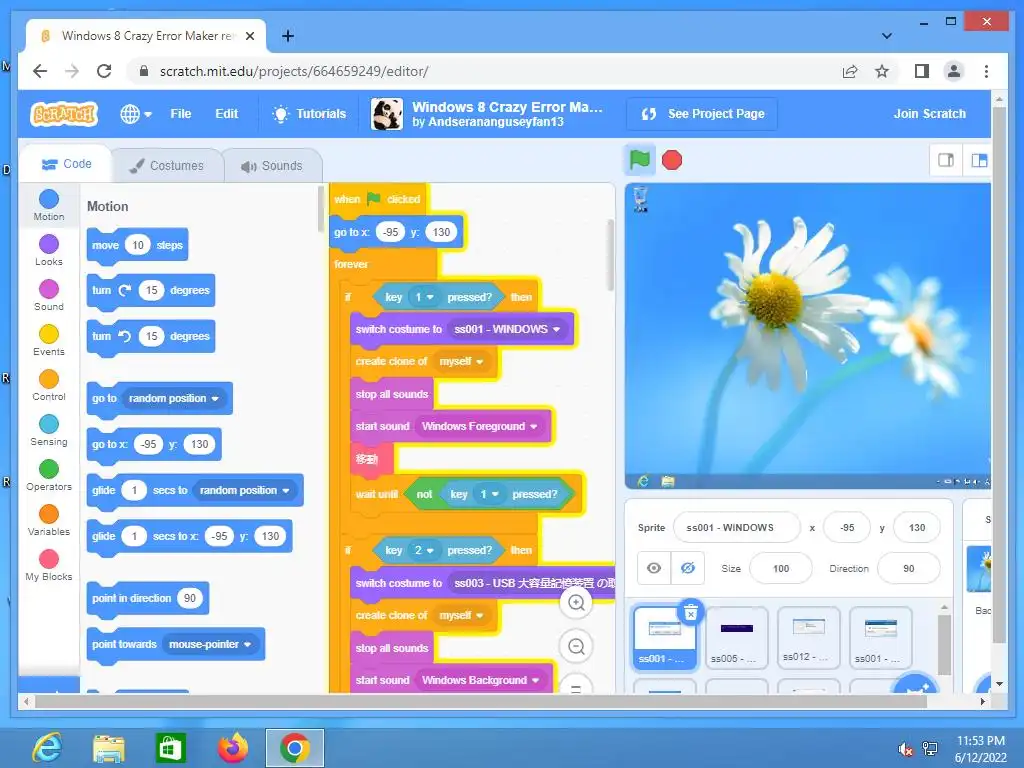Edit the sprite x position field

847,528
